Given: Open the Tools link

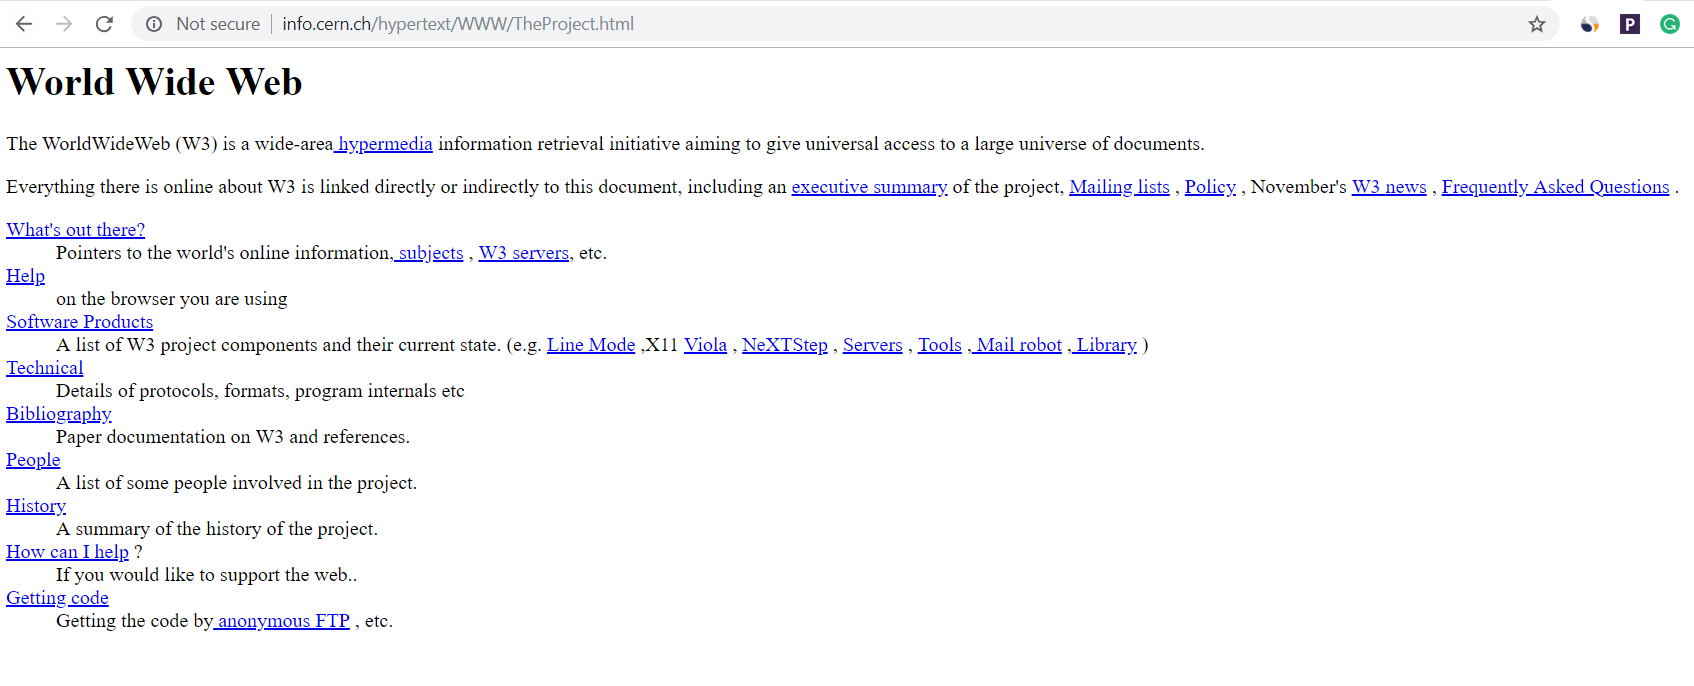Looking at the screenshot, I should tap(940, 345).
